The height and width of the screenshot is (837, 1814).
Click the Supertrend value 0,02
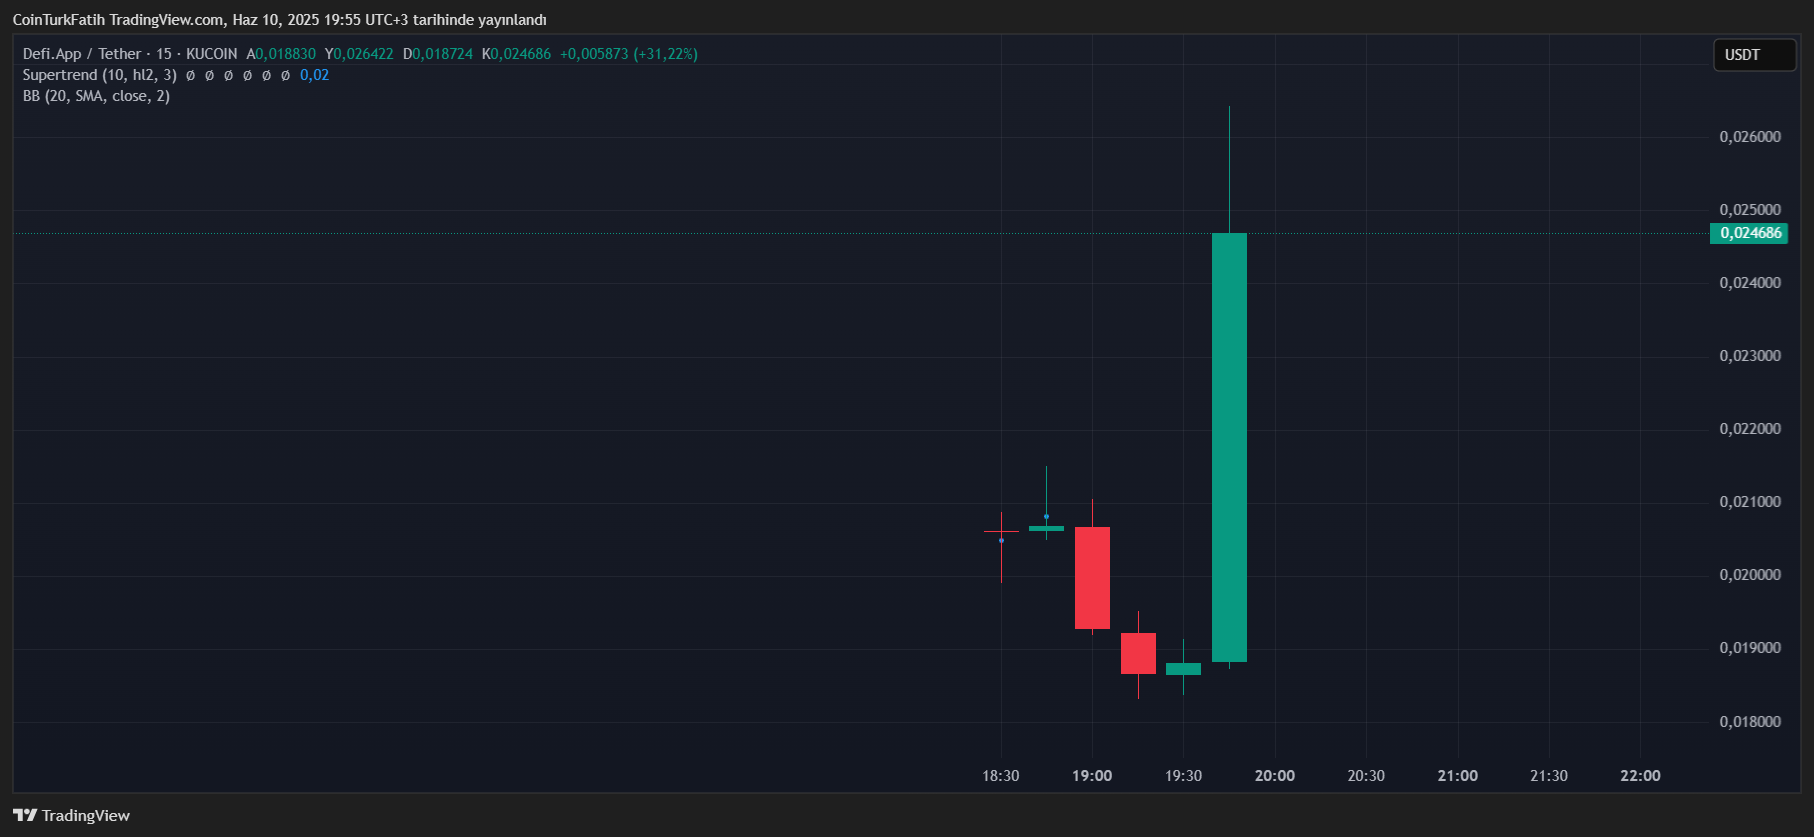click(314, 75)
